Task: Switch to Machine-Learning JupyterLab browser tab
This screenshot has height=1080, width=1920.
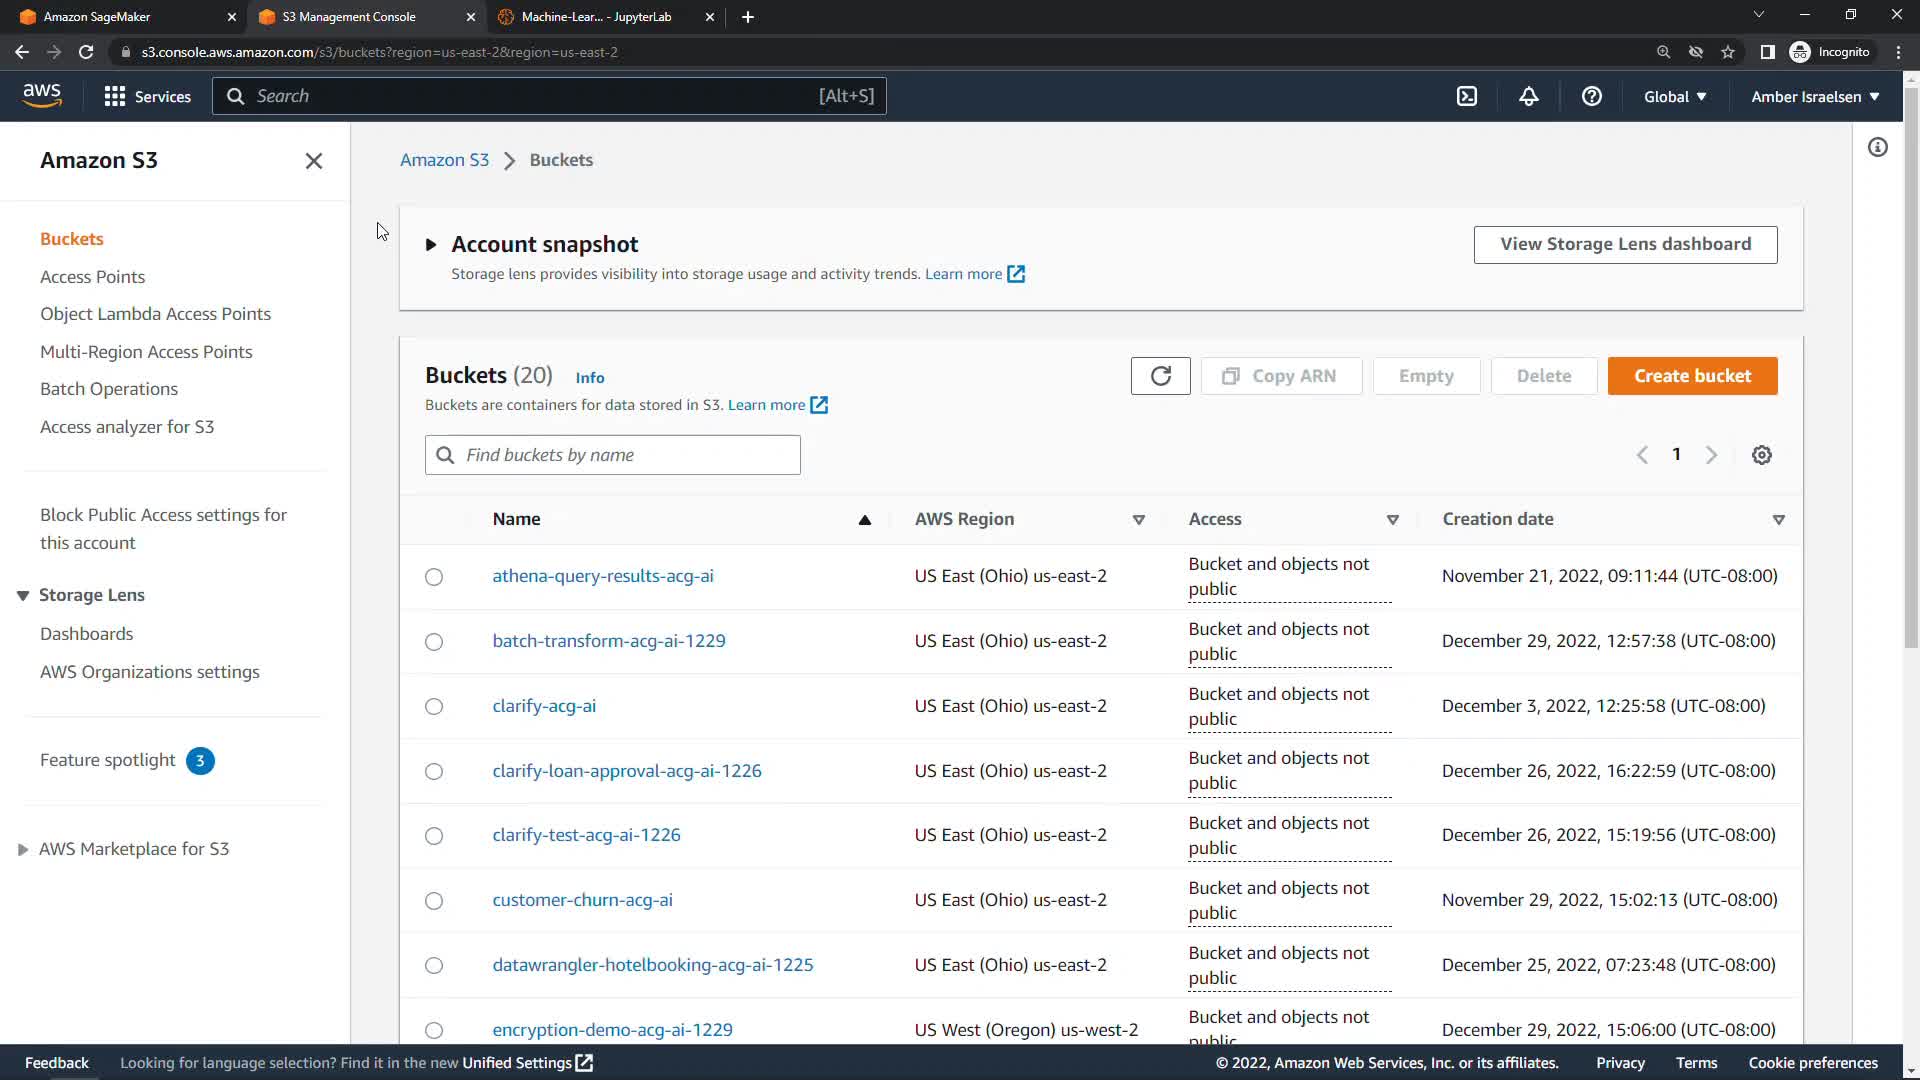Action: click(597, 17)
